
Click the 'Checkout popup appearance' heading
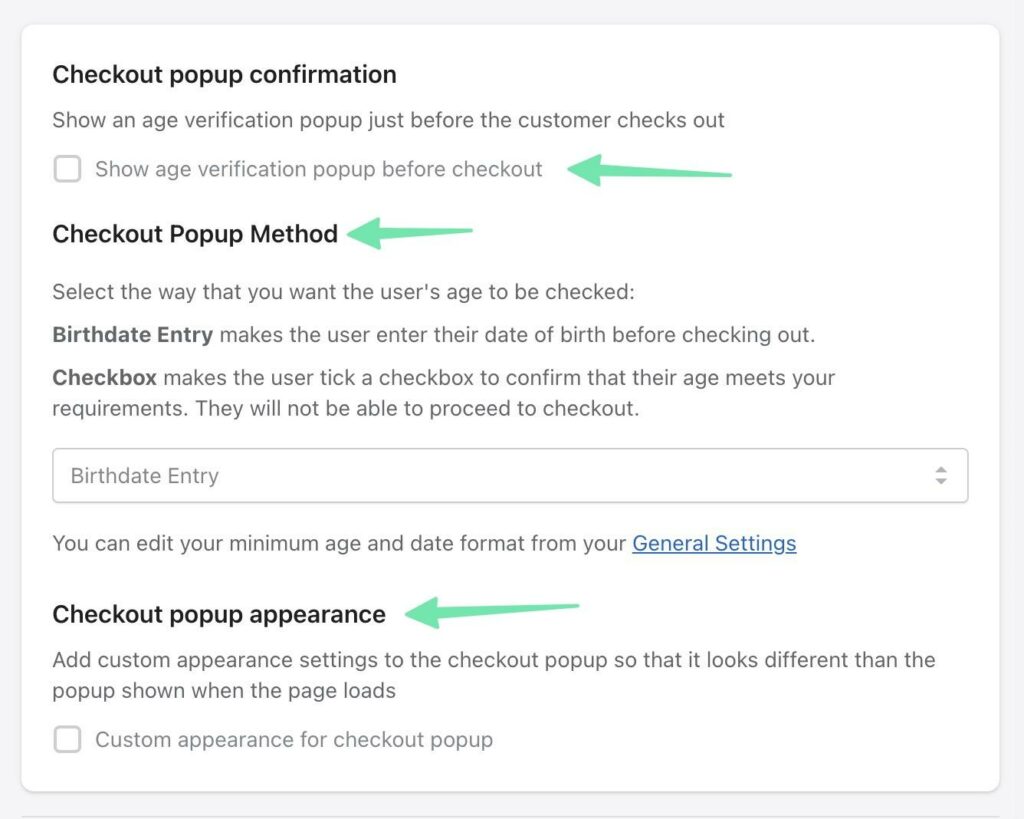pyautogui.click(x=218, y=614)
